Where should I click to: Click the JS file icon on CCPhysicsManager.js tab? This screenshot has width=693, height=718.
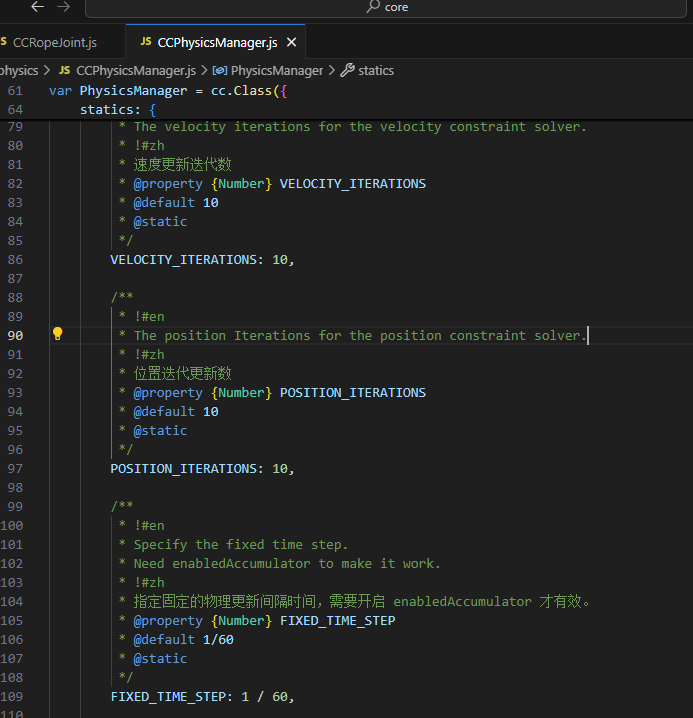(x=146, y=42)
